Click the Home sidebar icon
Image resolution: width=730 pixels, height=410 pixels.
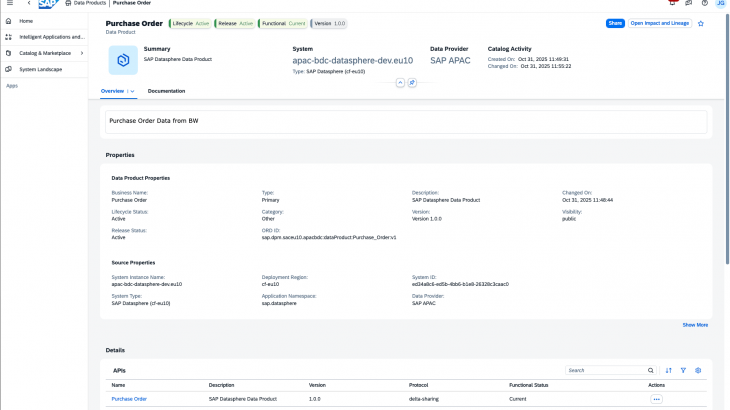pos(8,21)
